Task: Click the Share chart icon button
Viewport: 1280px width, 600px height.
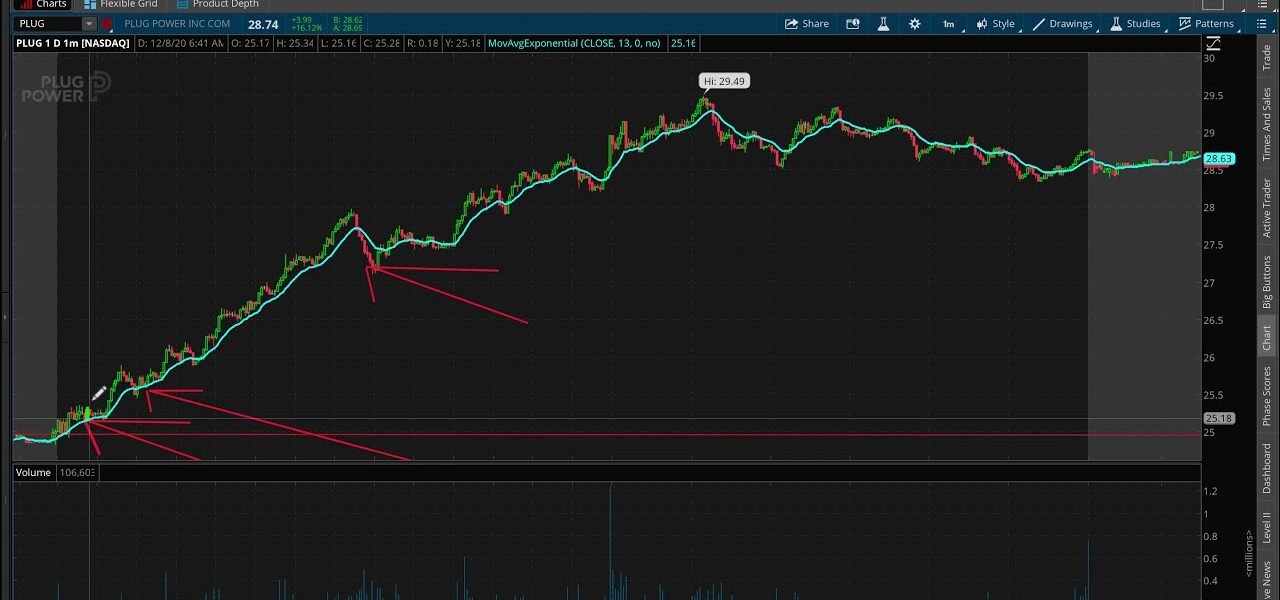Action: pos(806,24)
